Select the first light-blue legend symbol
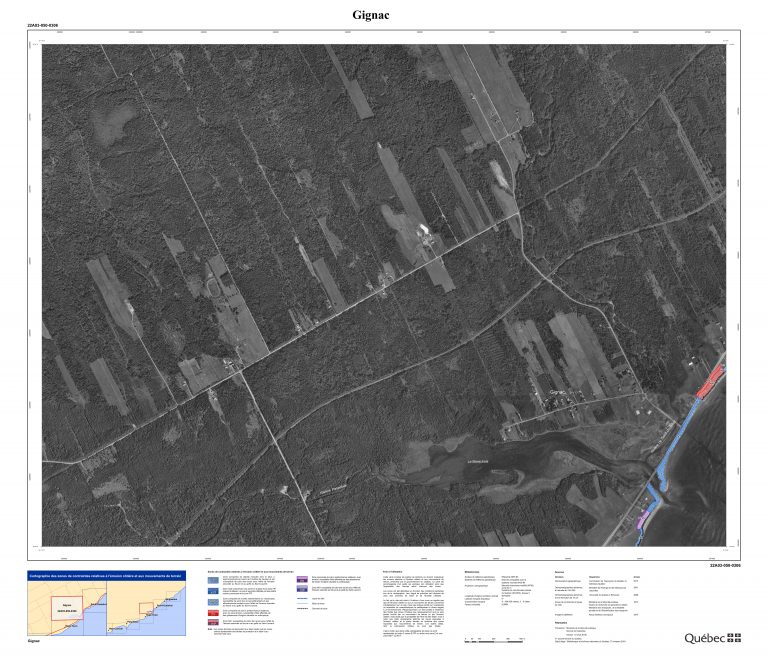Viewport: 768px width, 658px height. (x=211, y=582)
